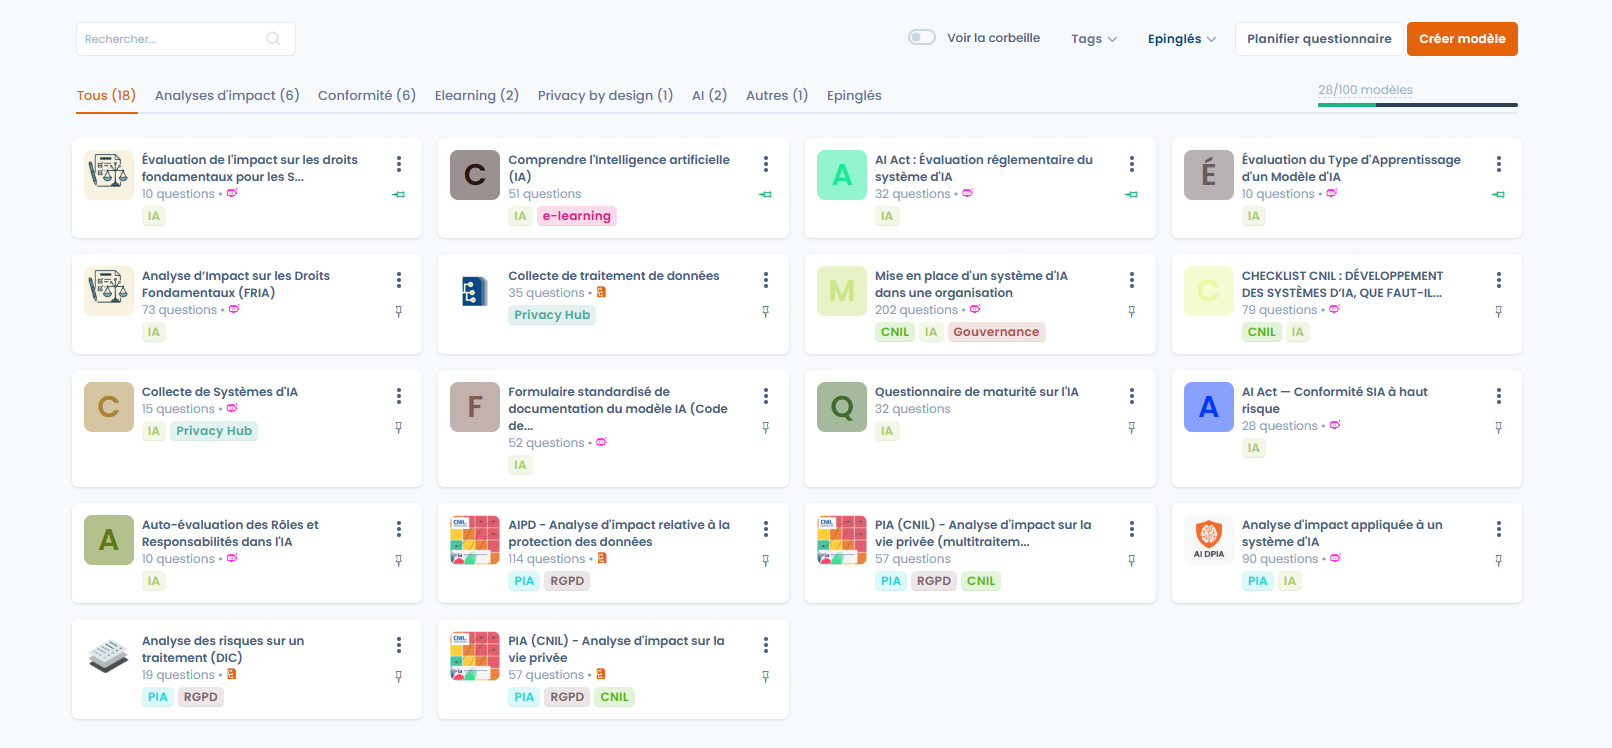Unpin the AI Act Évaluation réglementaire card

coord(1132,194)
